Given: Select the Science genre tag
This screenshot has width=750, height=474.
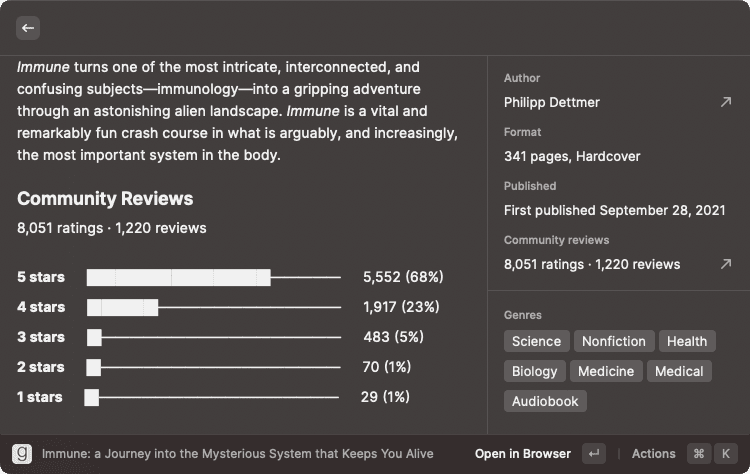Looking at the screenshot, I should pos(536,341).
